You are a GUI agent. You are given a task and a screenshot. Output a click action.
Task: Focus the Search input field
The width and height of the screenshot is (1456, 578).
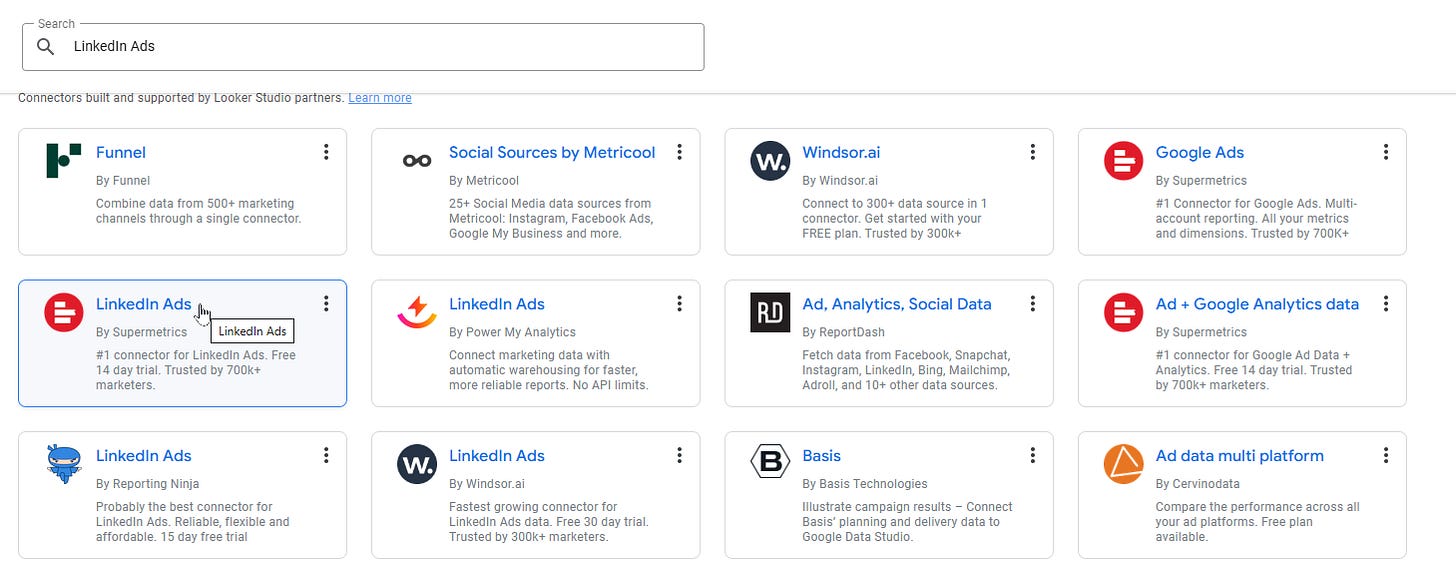pyautogui.click(x=380, y=46)
